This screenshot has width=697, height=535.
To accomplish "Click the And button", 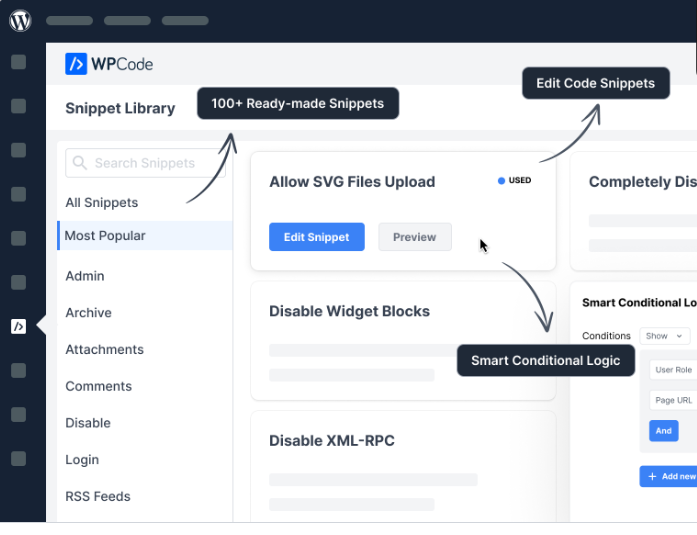I will click(x=664, y=431).
